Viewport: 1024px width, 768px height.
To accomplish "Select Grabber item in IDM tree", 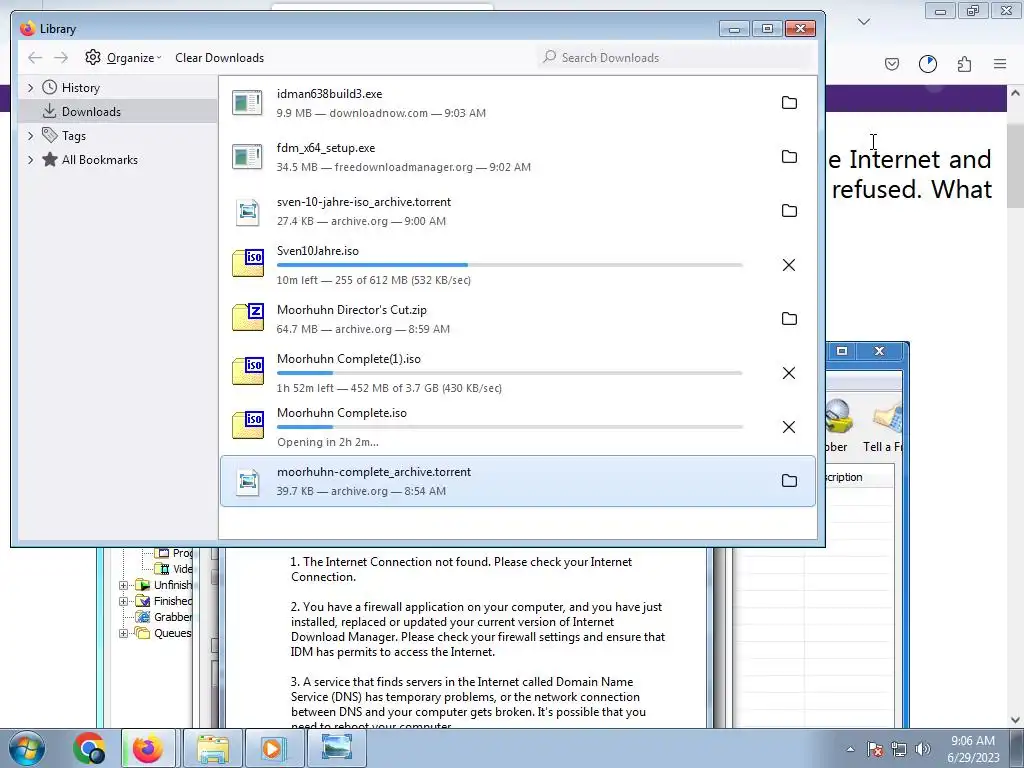I will tap(172, 617).
